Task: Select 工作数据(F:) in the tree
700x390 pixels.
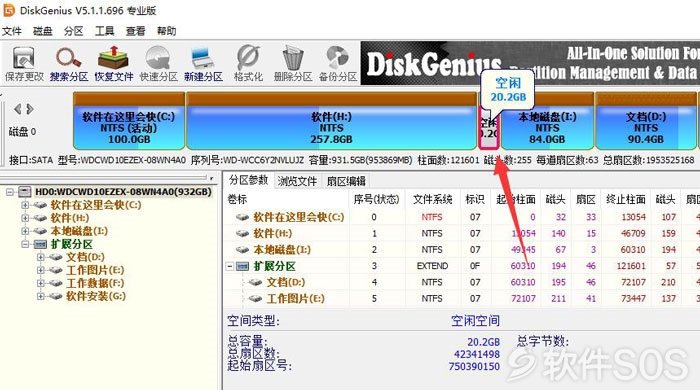Action: 95,283
